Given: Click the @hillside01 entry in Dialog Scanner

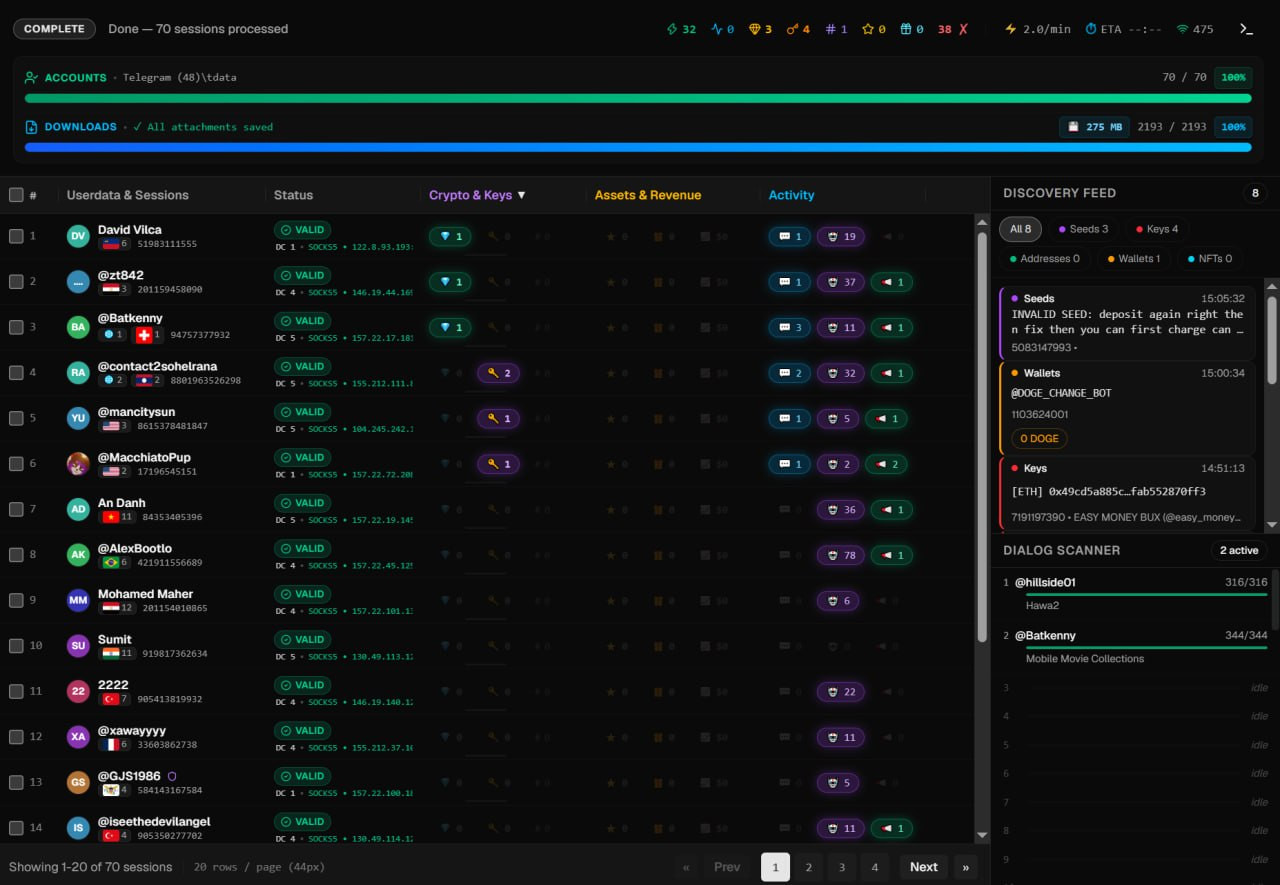Looking at the screenshot, I should [x=1135, y=594].
